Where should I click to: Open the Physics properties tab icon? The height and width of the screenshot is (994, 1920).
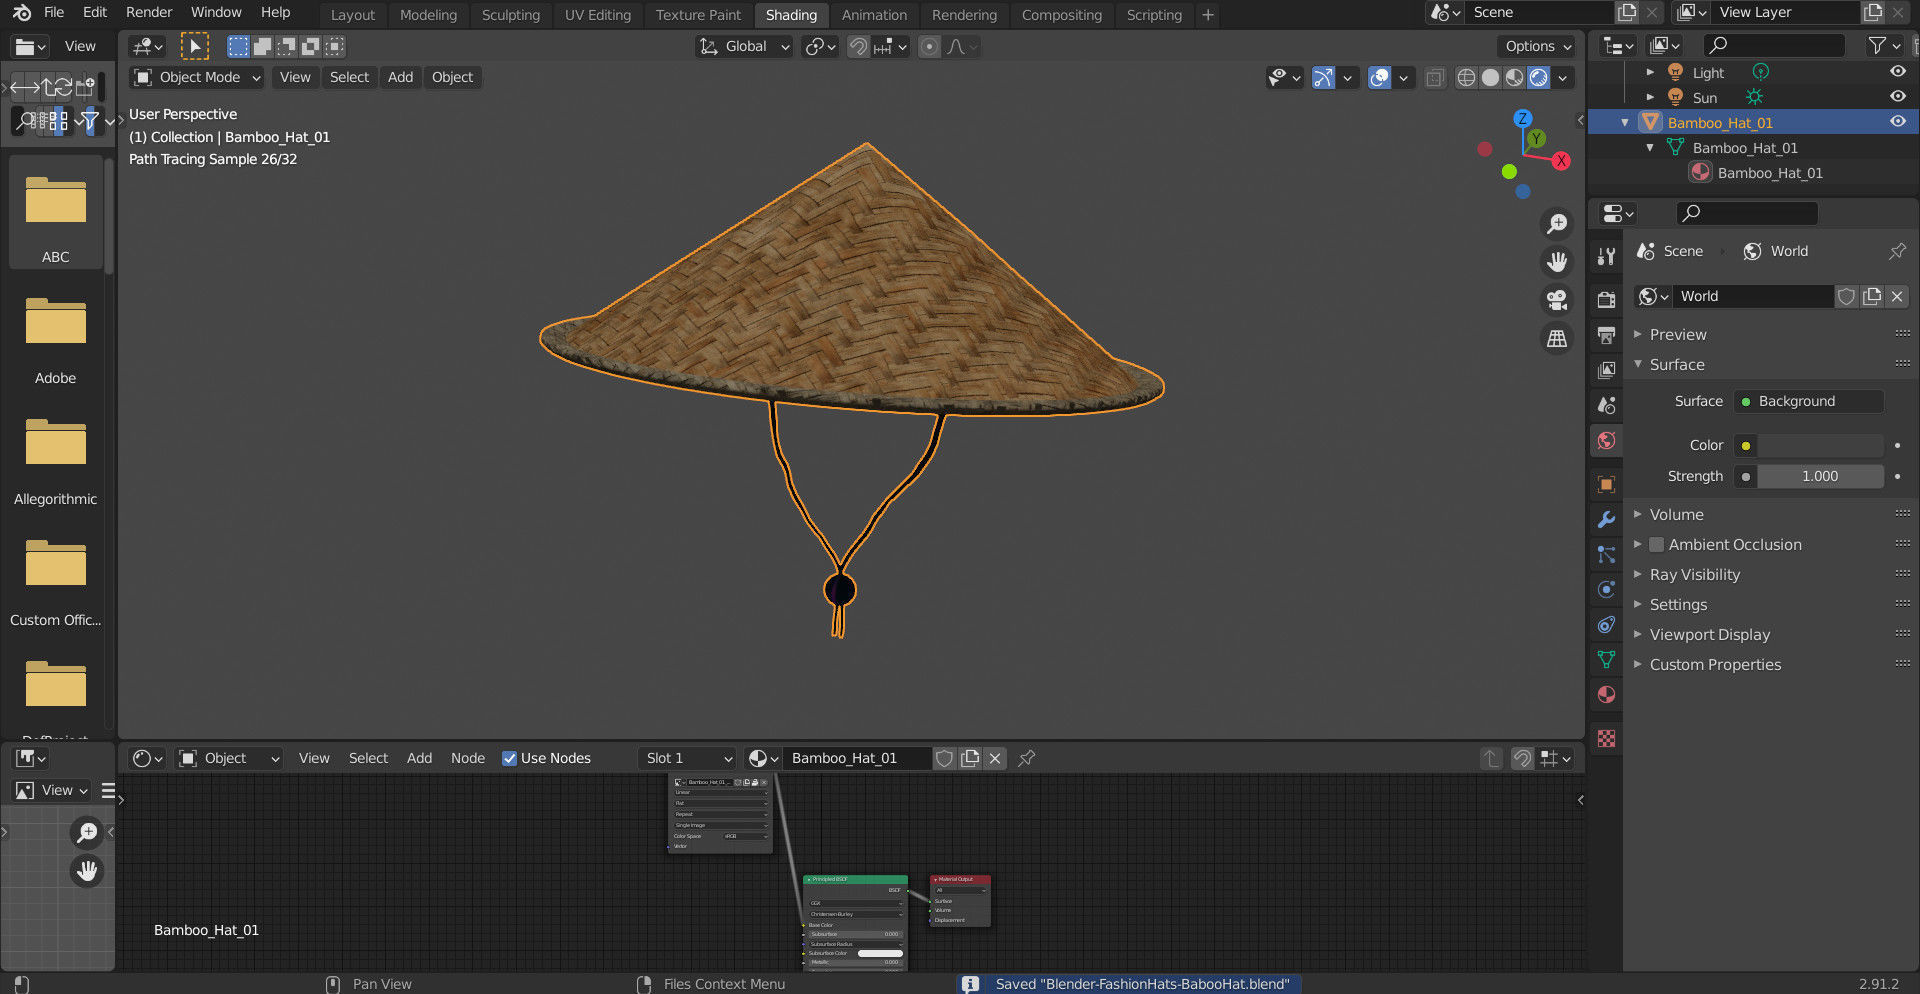tap(1606, 589)
